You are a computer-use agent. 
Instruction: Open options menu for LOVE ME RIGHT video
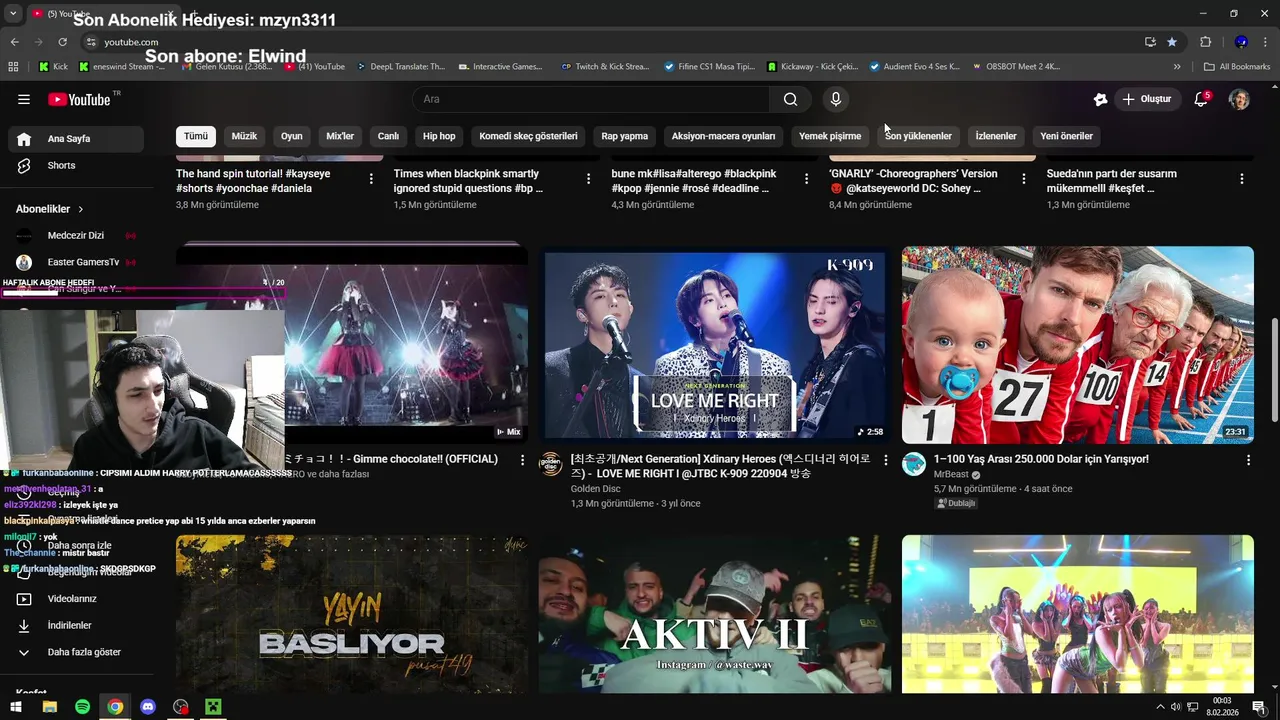[x=885, y=460]
